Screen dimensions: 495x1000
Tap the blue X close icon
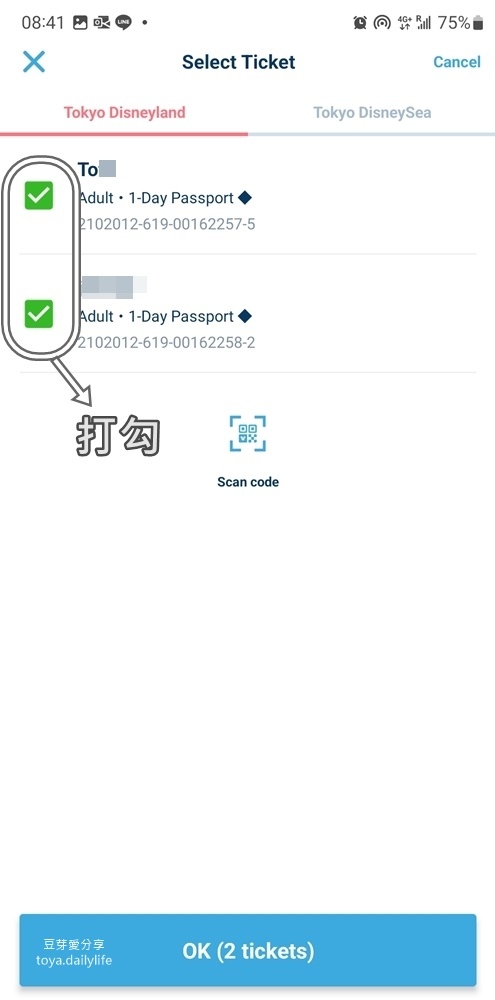coord(34,62)
